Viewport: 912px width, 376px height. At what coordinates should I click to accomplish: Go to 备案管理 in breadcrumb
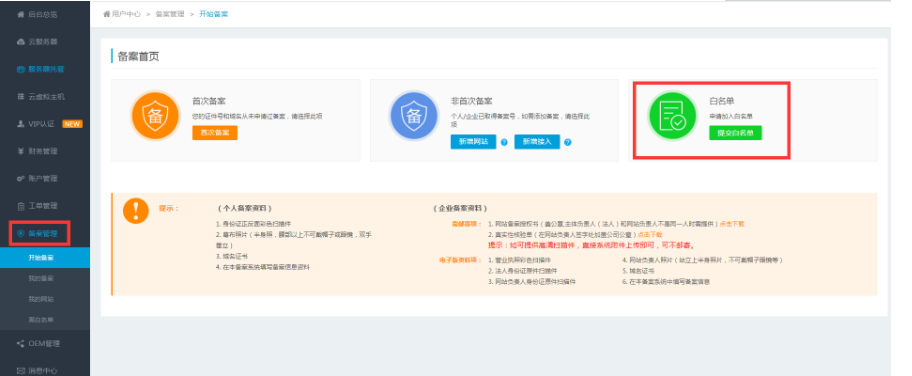pos(170,14)
